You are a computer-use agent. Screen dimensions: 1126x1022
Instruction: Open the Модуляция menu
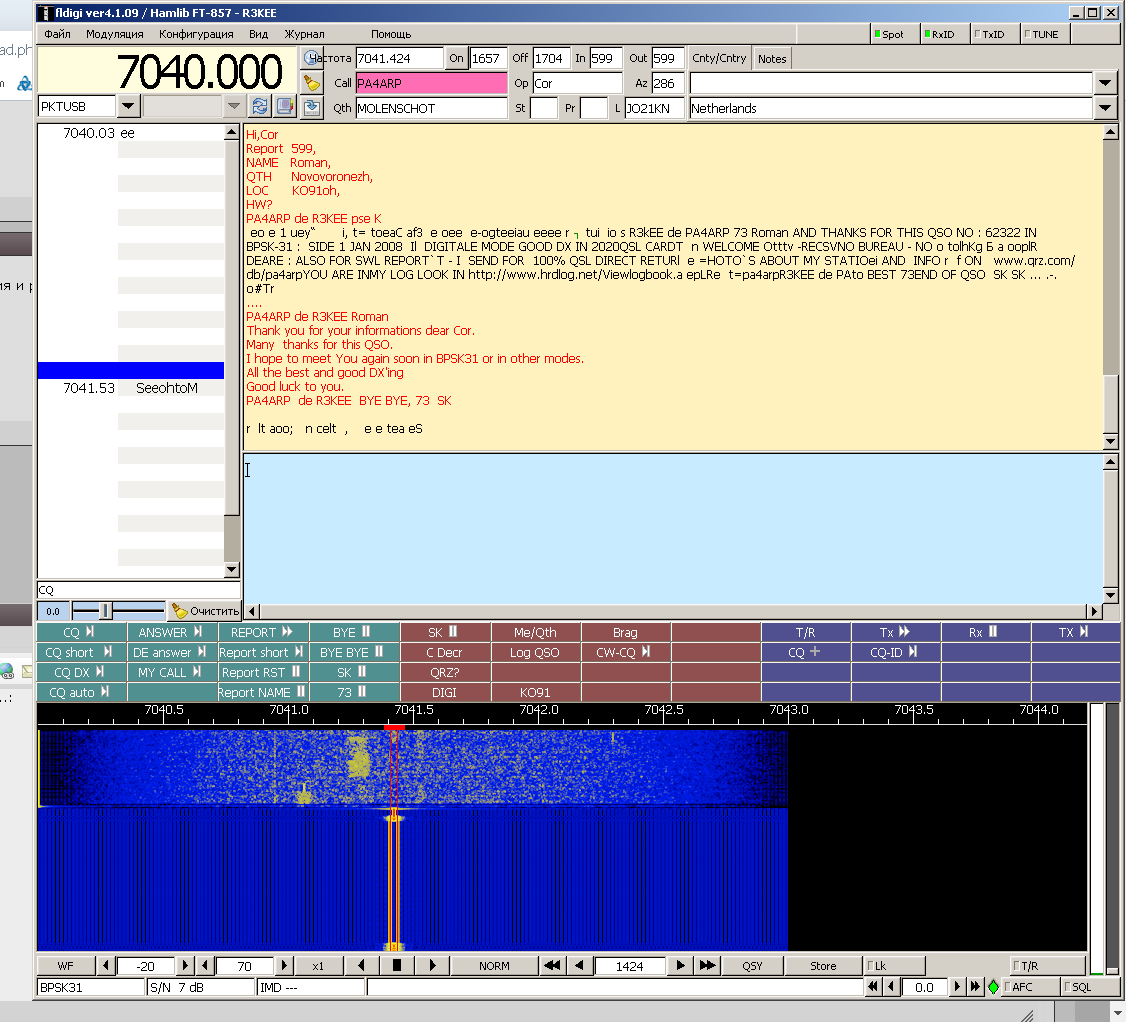114,34
